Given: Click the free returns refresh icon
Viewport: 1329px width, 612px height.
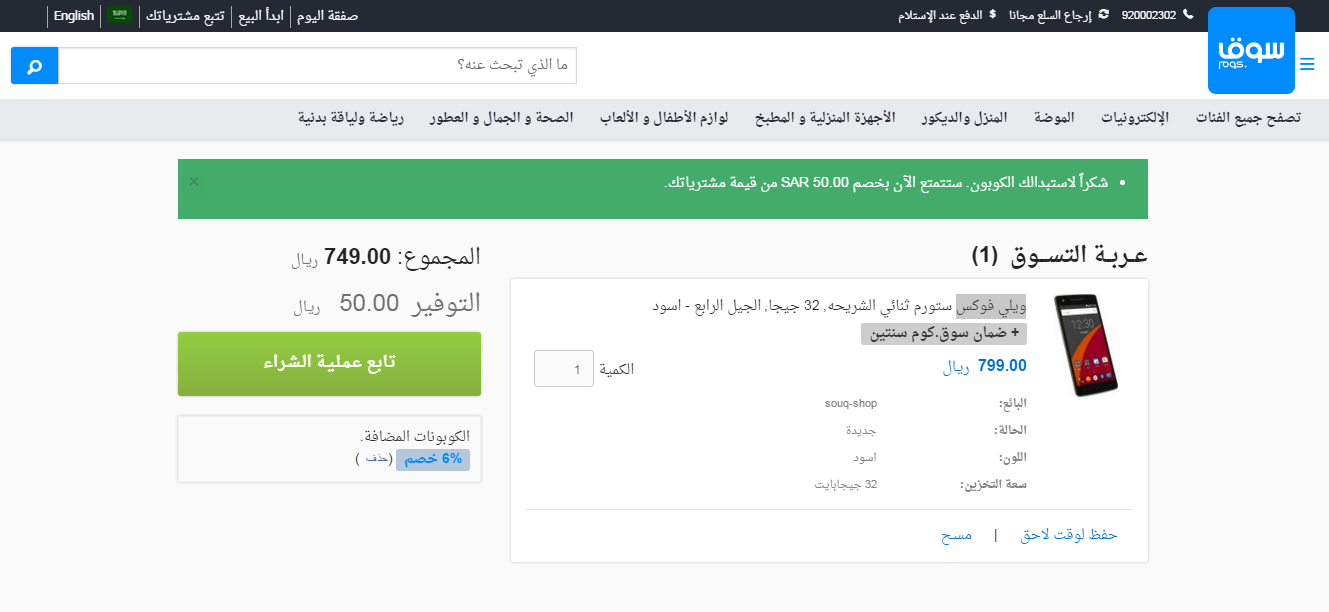Looking at the screenshot, I should [1103, 15].
